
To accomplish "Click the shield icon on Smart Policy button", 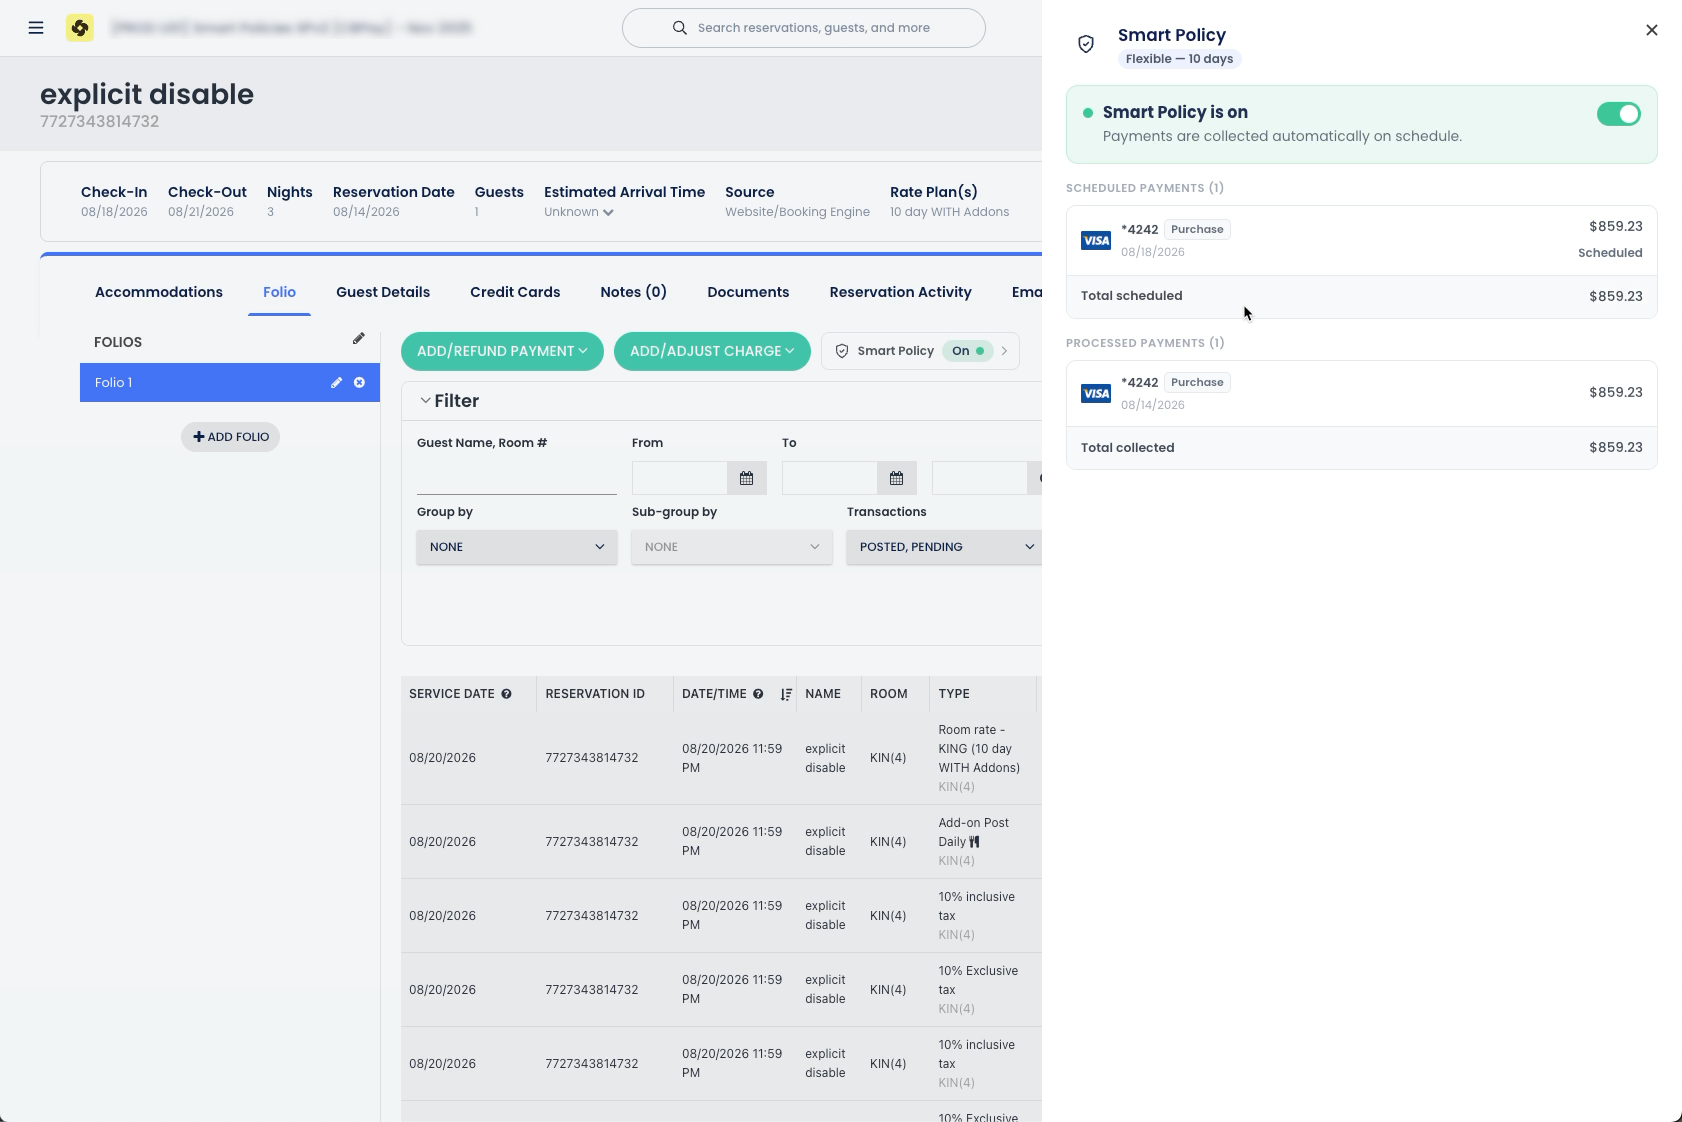I will pos(842,351).
